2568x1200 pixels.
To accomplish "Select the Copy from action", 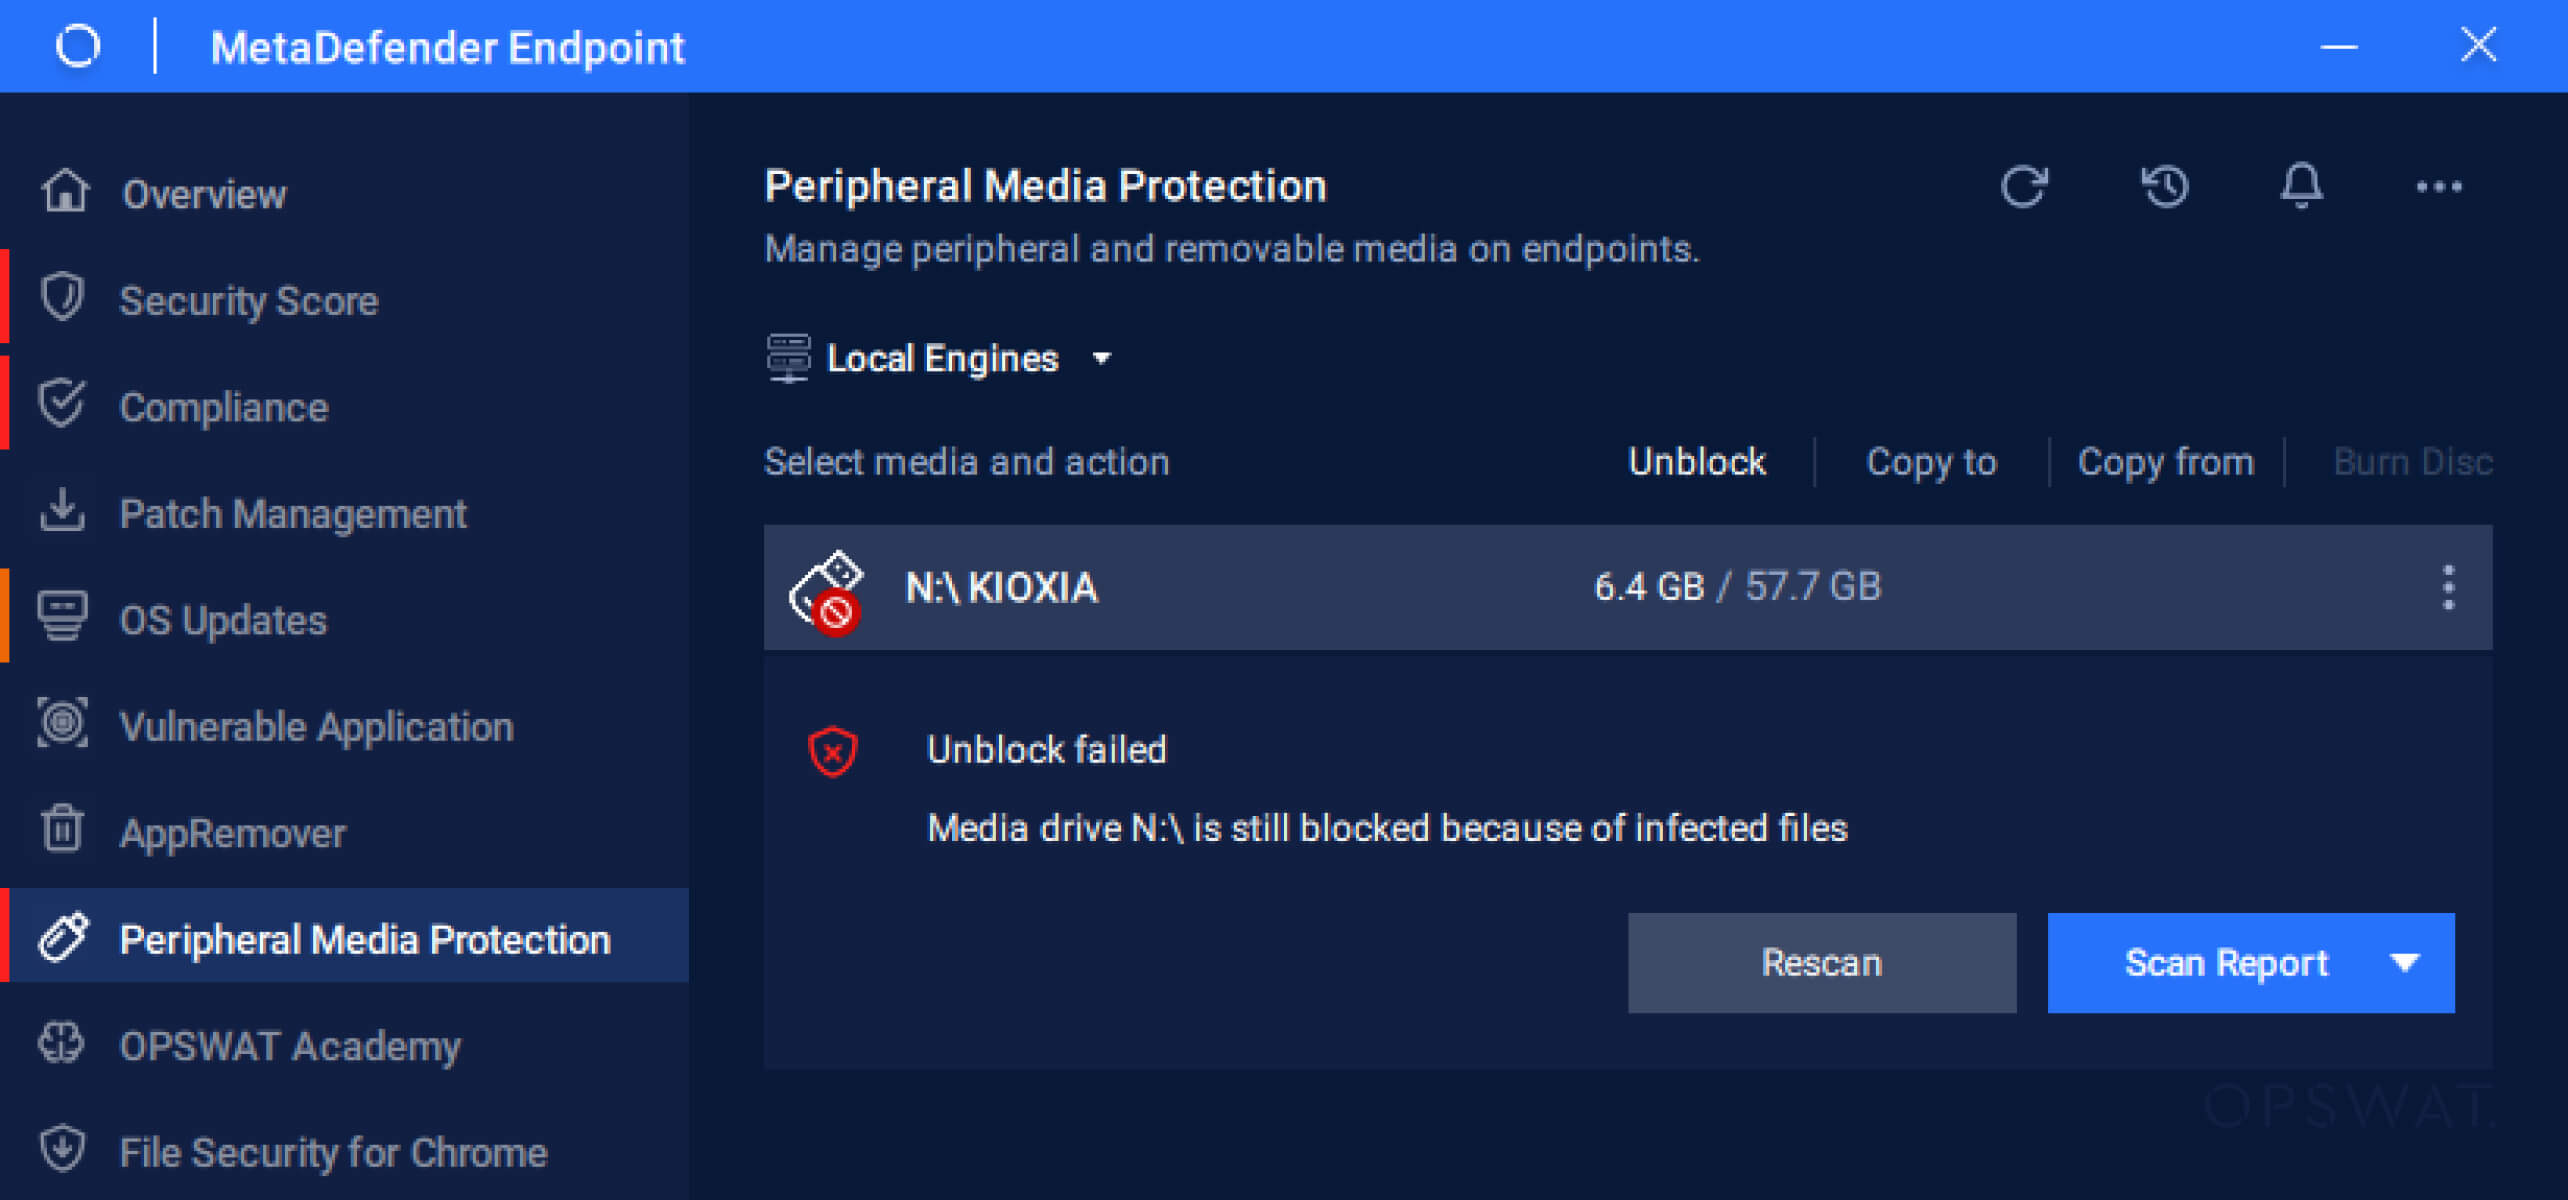I will coord(2165,461).
